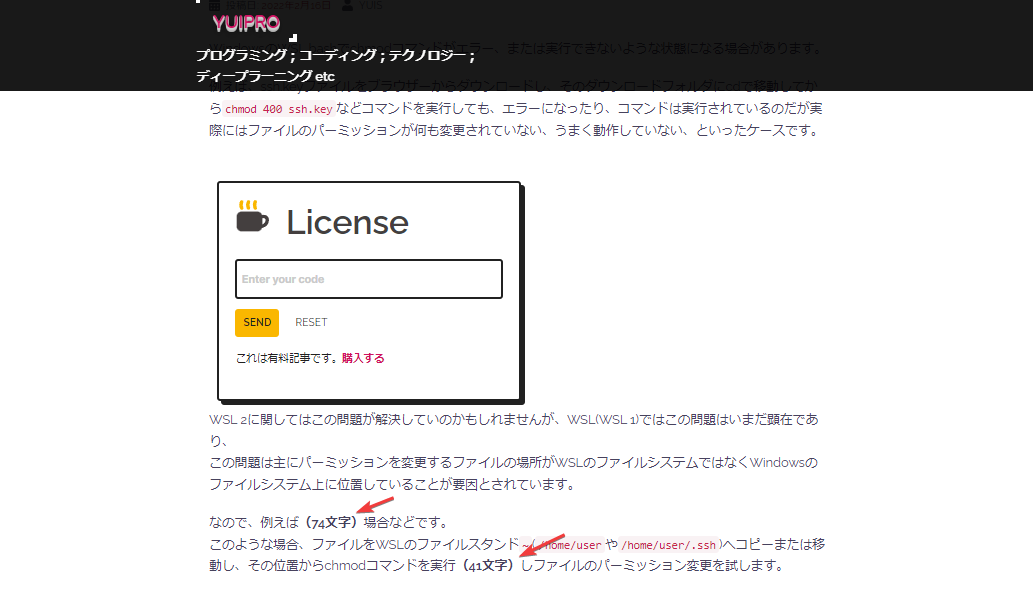This screenshot has width=1033, height=593.
Task: Open the 購入する purchase link
Action: pos(363,357)
